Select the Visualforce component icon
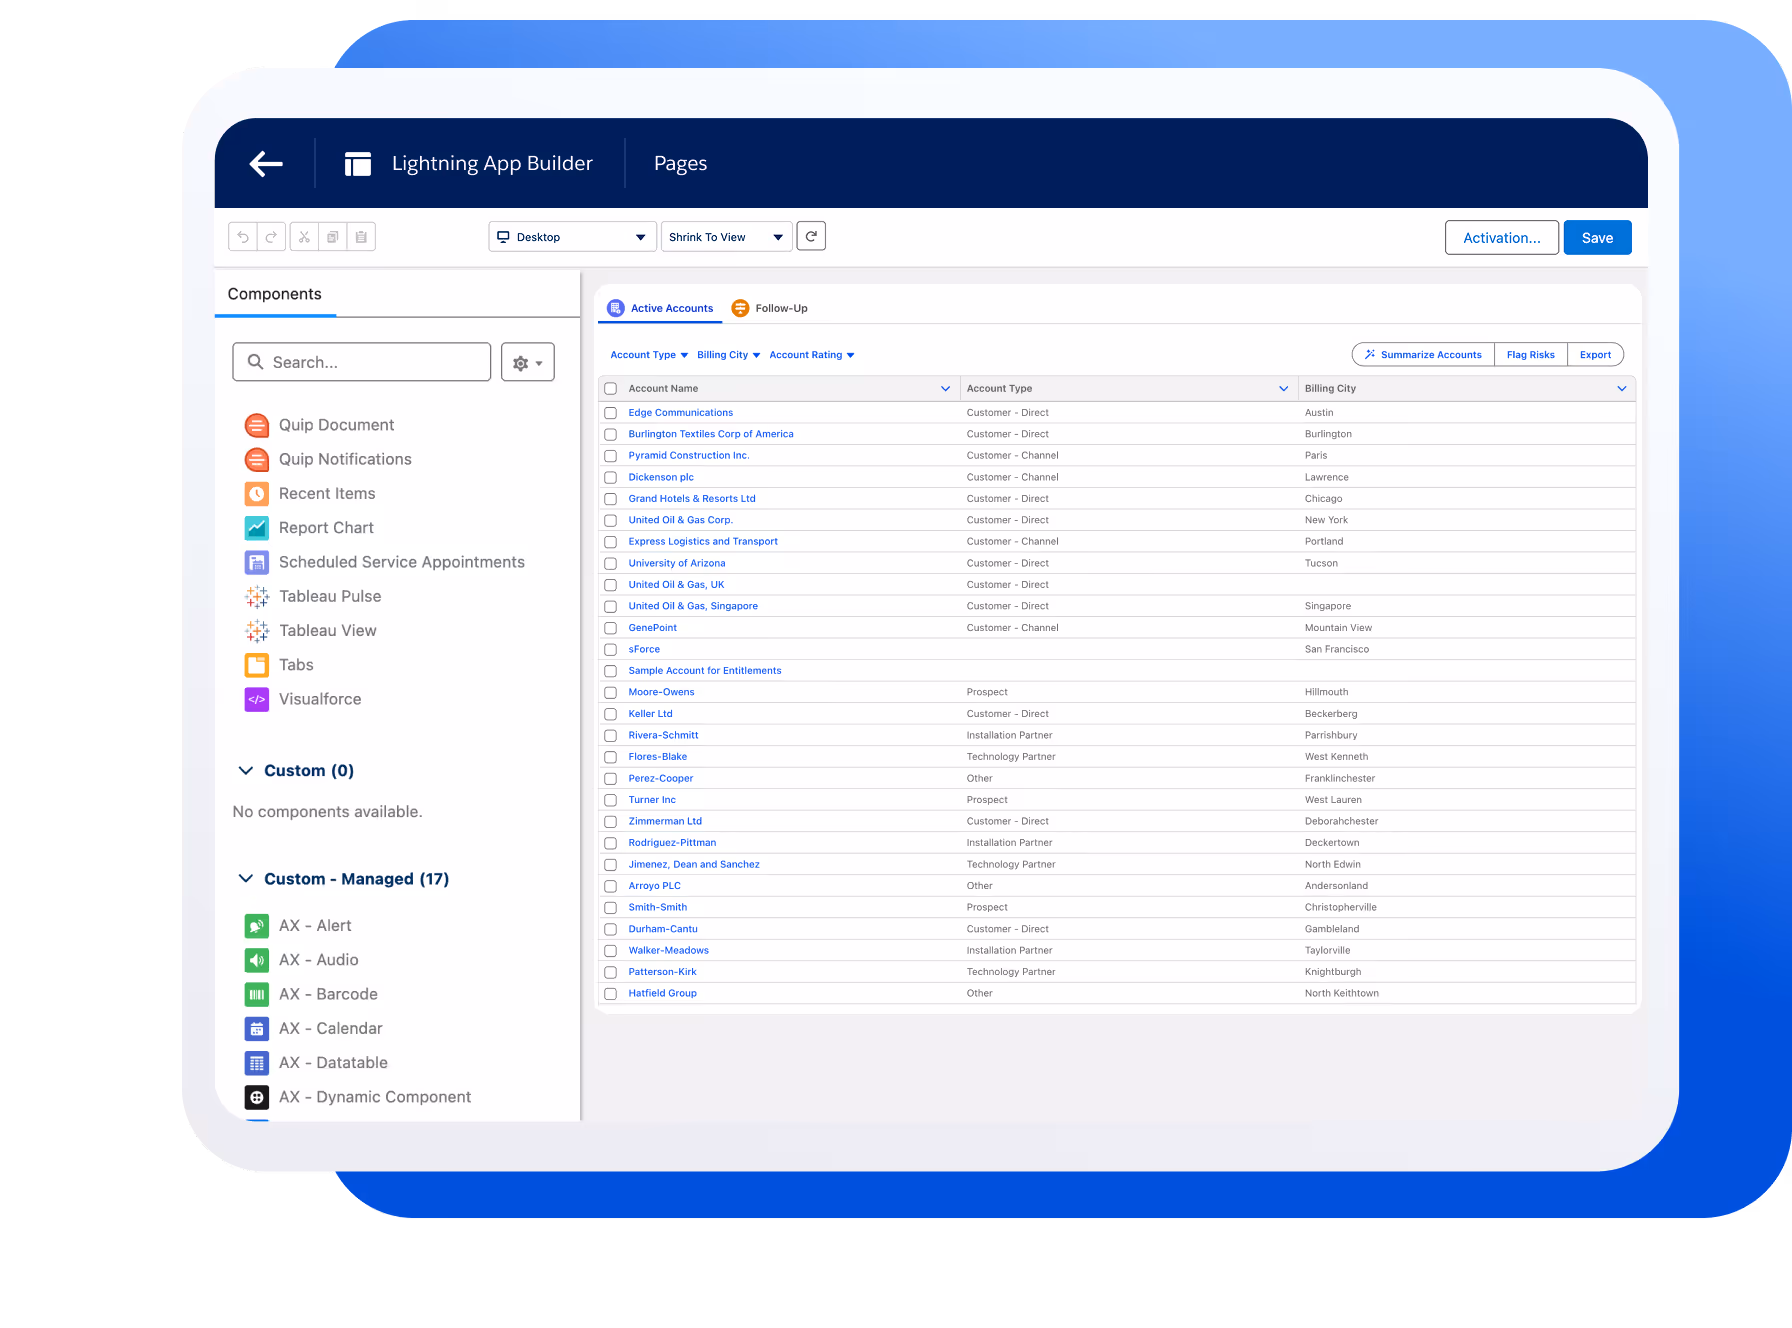1792x1328 pixels. (x=257, y=699)
